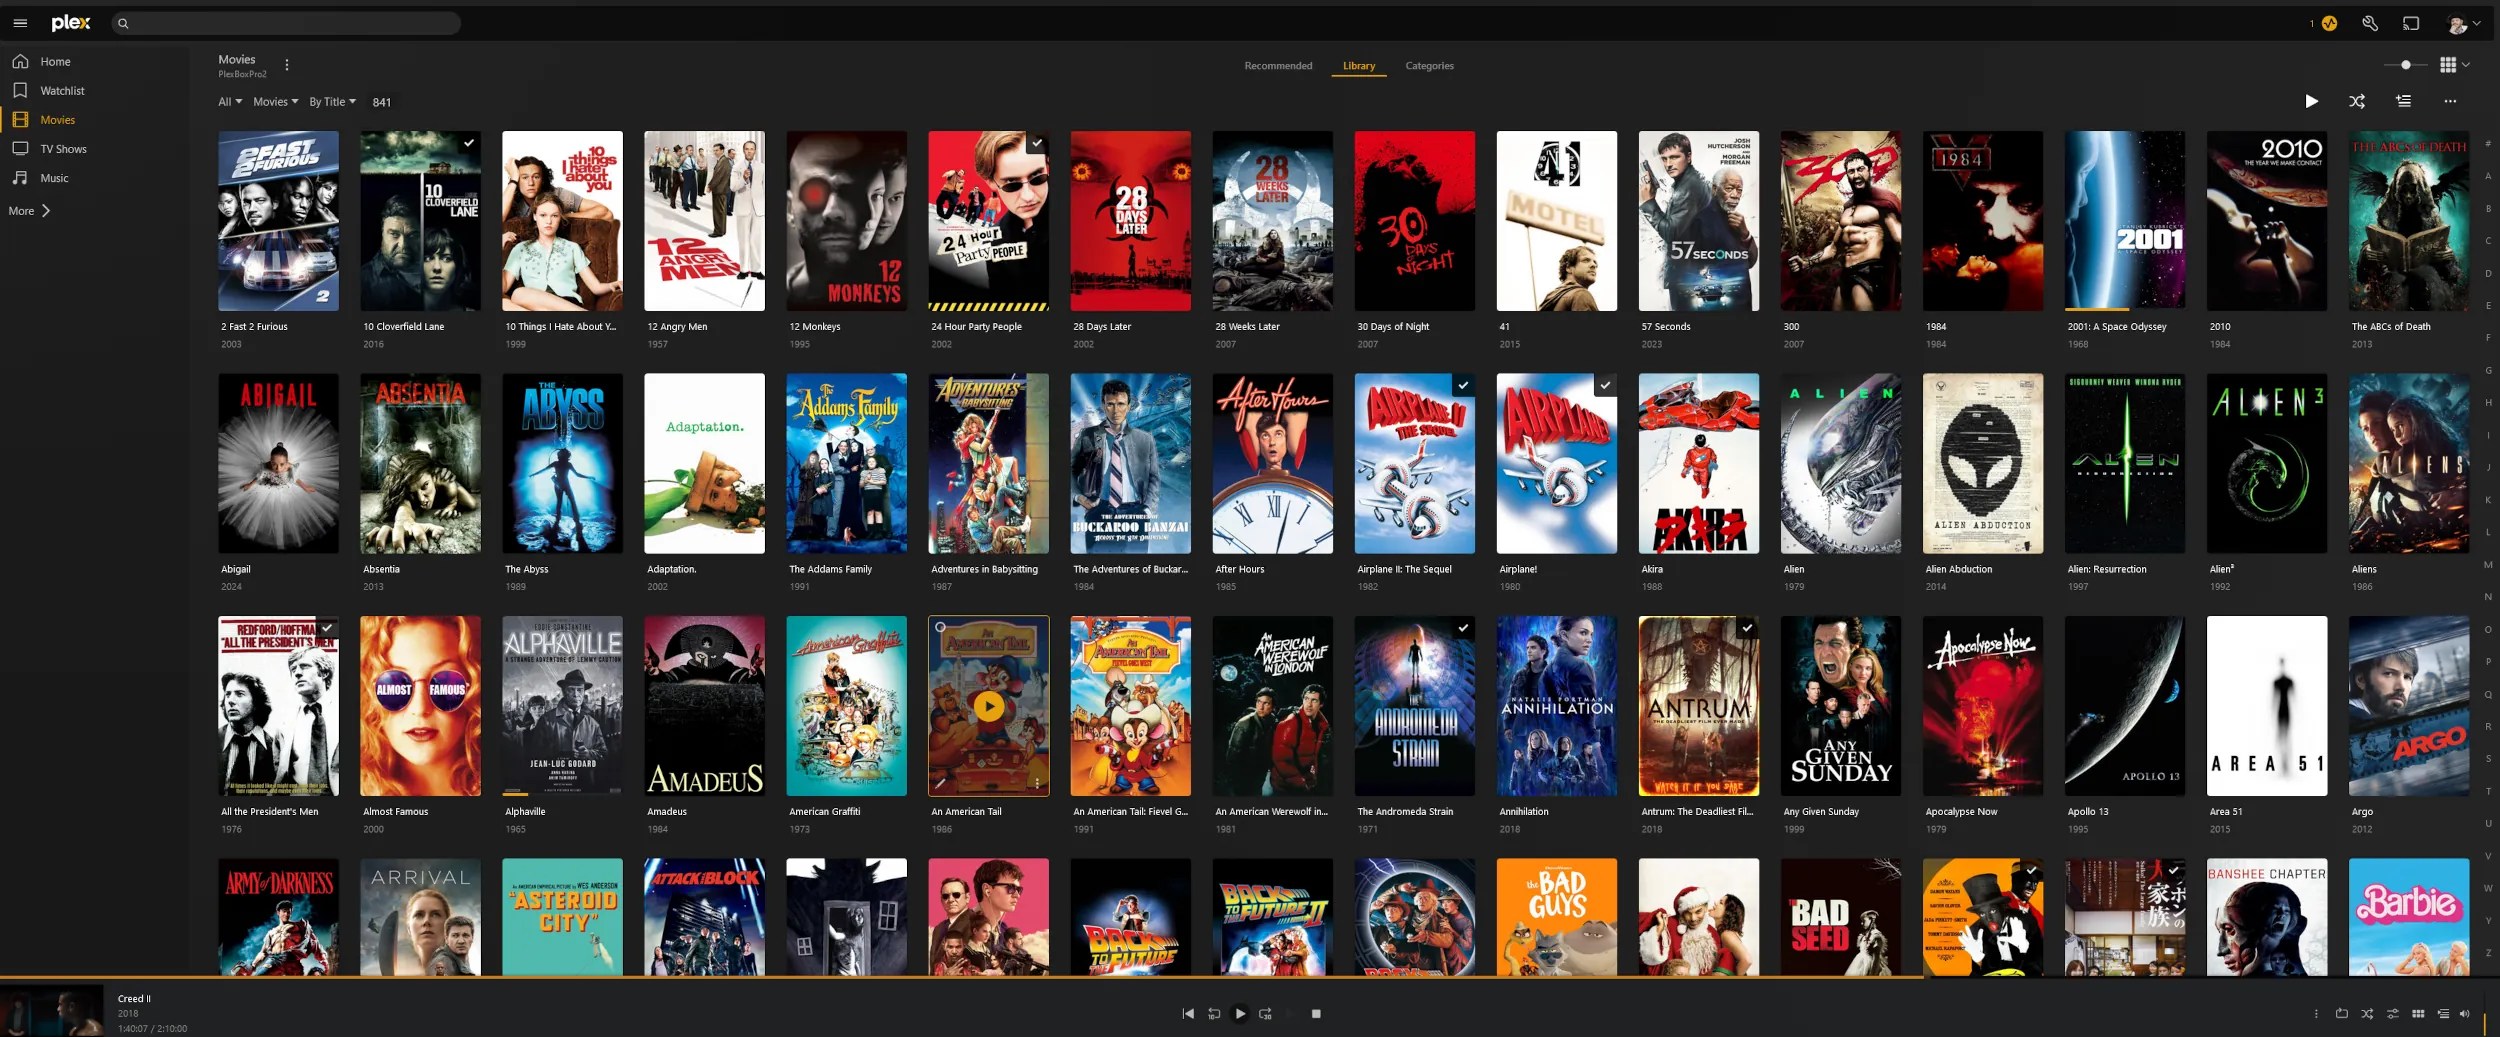The image size is (2500, 1037).
Task: Switch to the Categories tab
Action: [1429, 66]
